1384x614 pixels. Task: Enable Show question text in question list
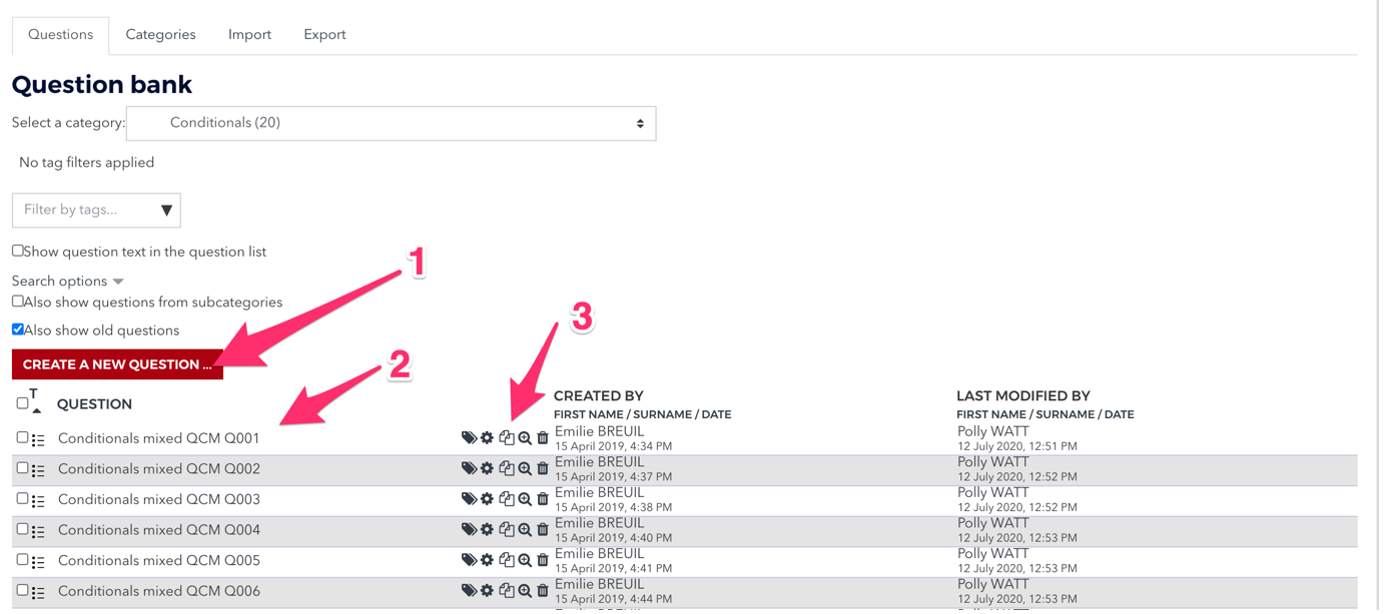click(x=18, y=251)
